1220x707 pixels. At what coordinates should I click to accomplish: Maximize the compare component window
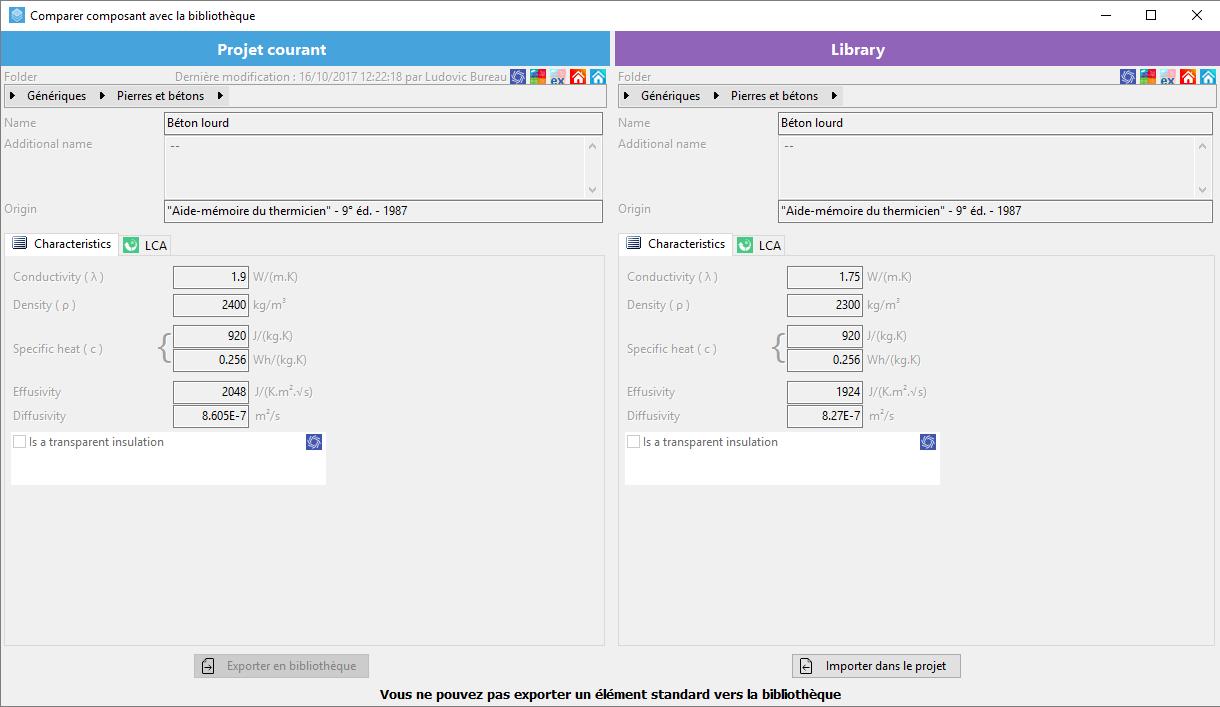(x=1151, y=15)
